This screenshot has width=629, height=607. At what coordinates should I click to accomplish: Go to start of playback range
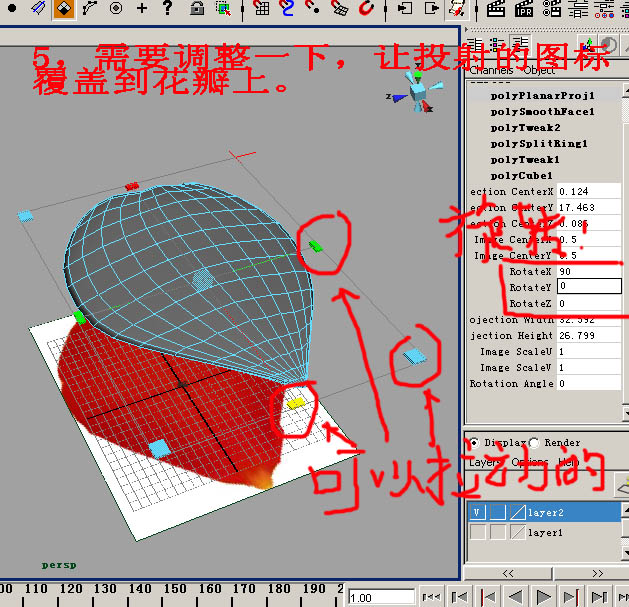[432, 597]
